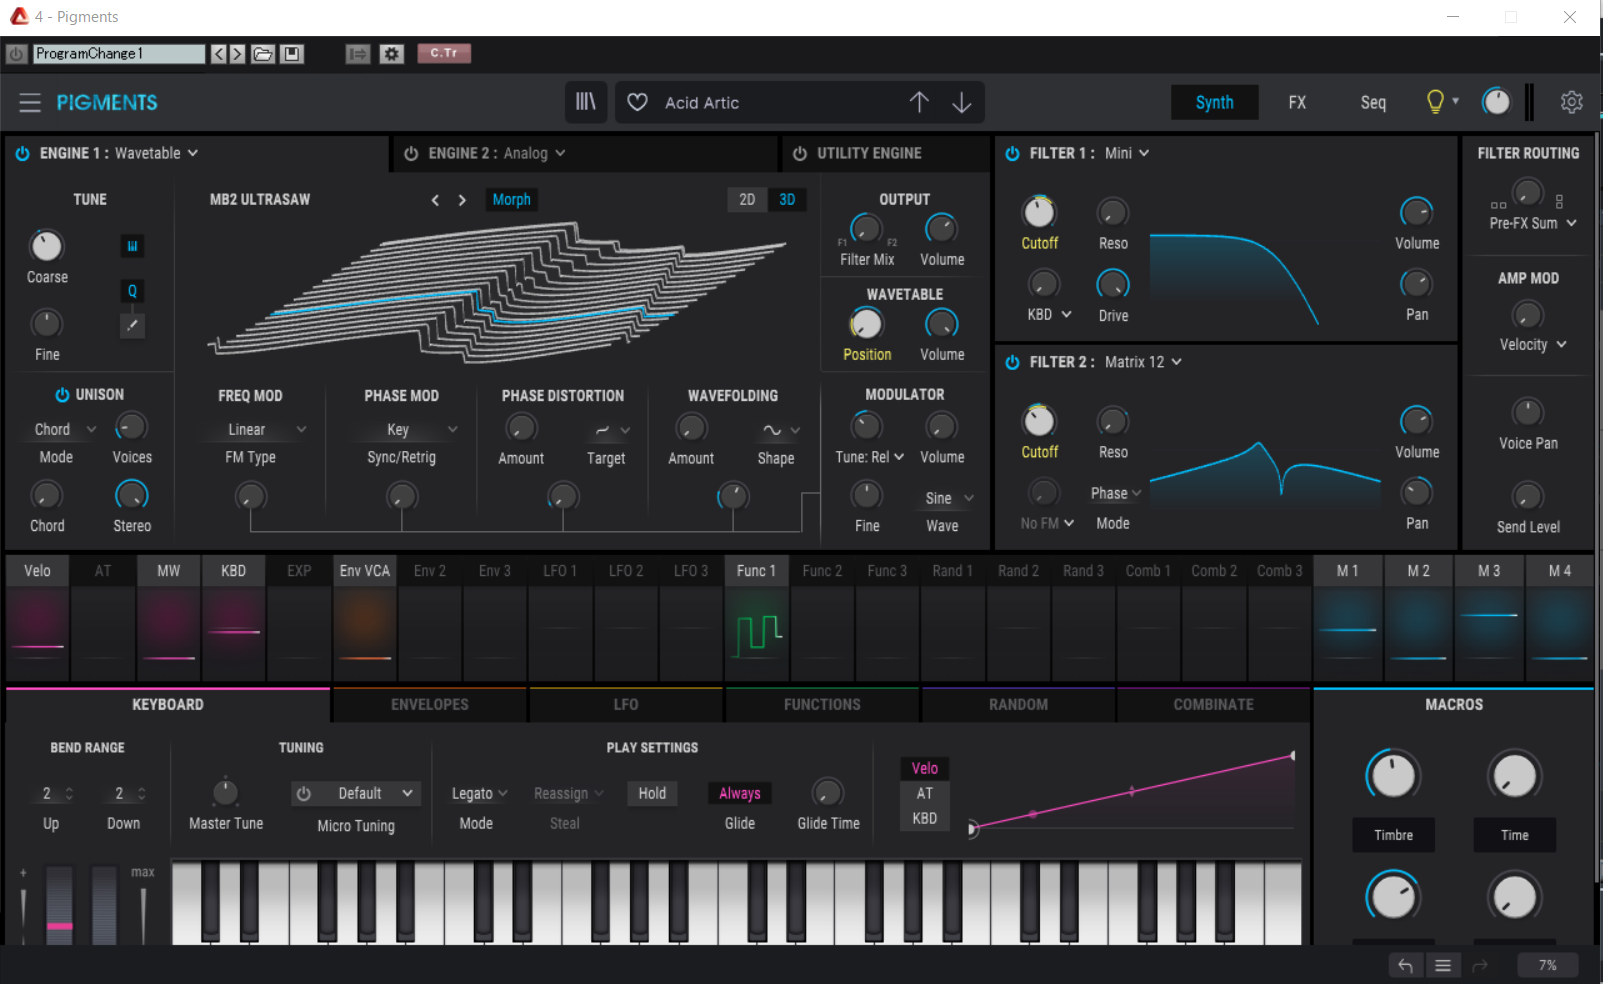The height and width of the screenshot is (984, 1603).
Task: Select previous wavetable with left chevron
Action: coord(435,200)
